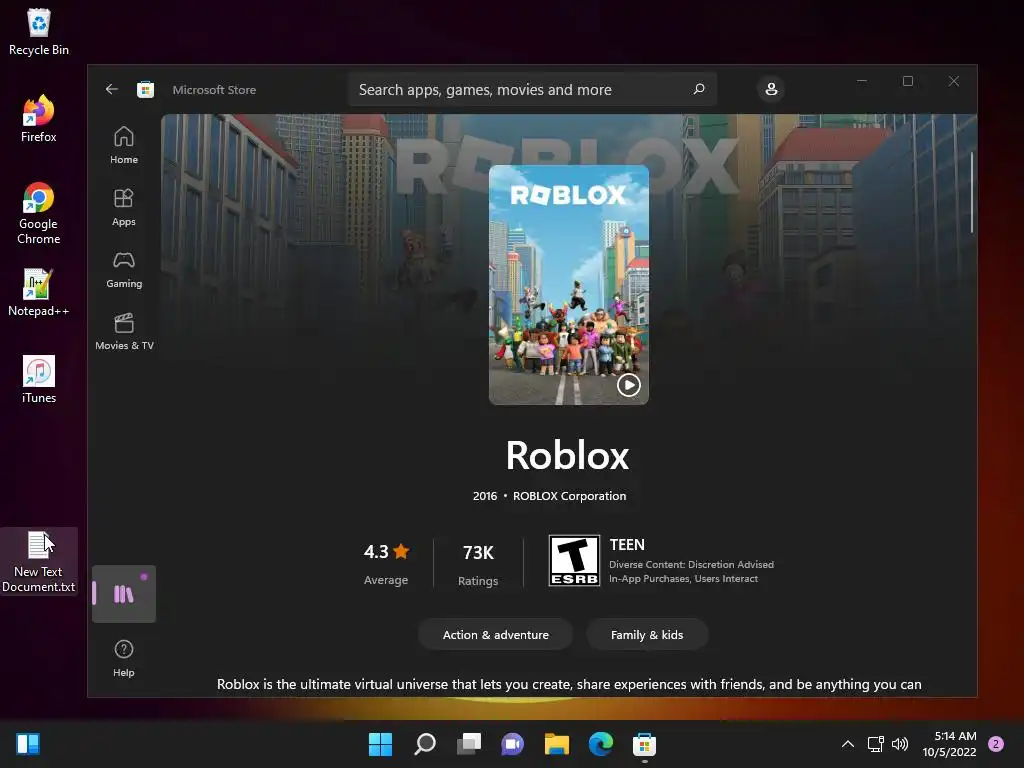Select the iTunes desktop shortcut
The width and height of the screenshot is (1024, 768).
point(39,379)
